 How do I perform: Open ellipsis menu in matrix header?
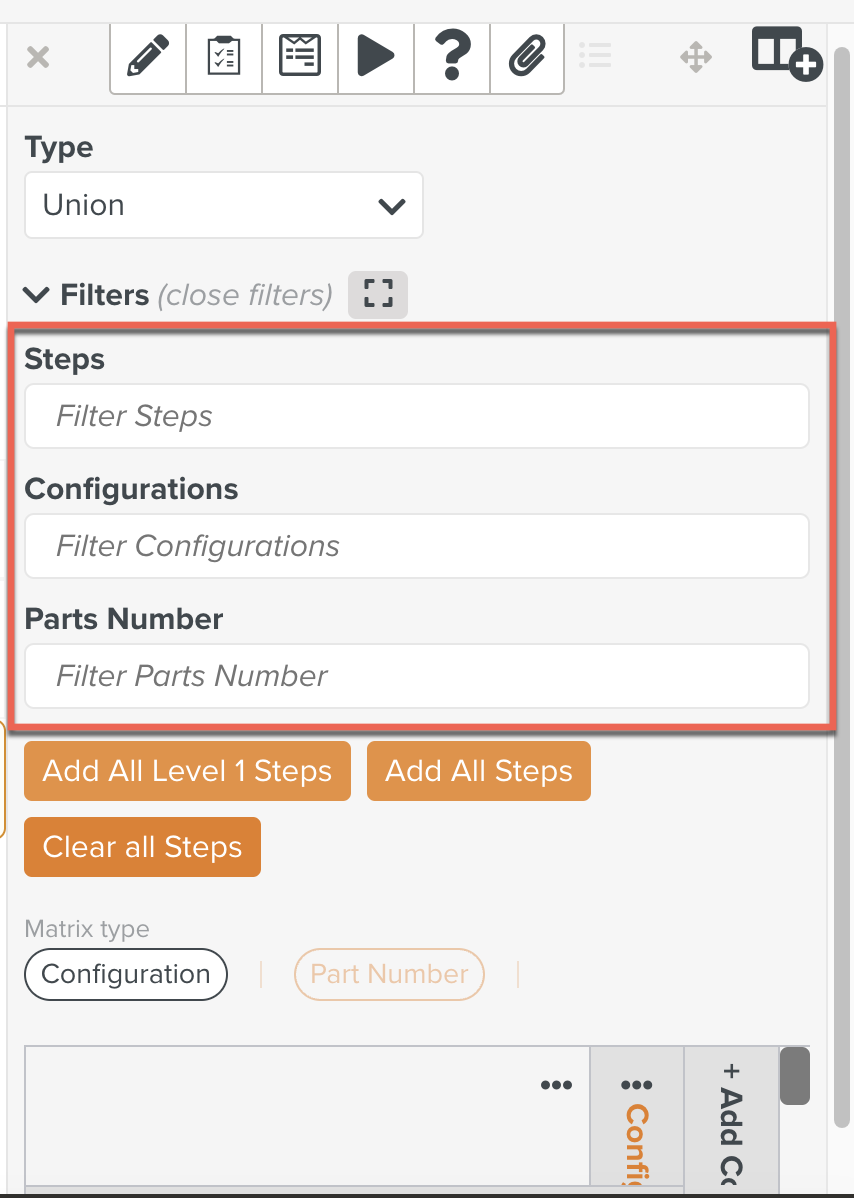click(x=556, y=1085)
